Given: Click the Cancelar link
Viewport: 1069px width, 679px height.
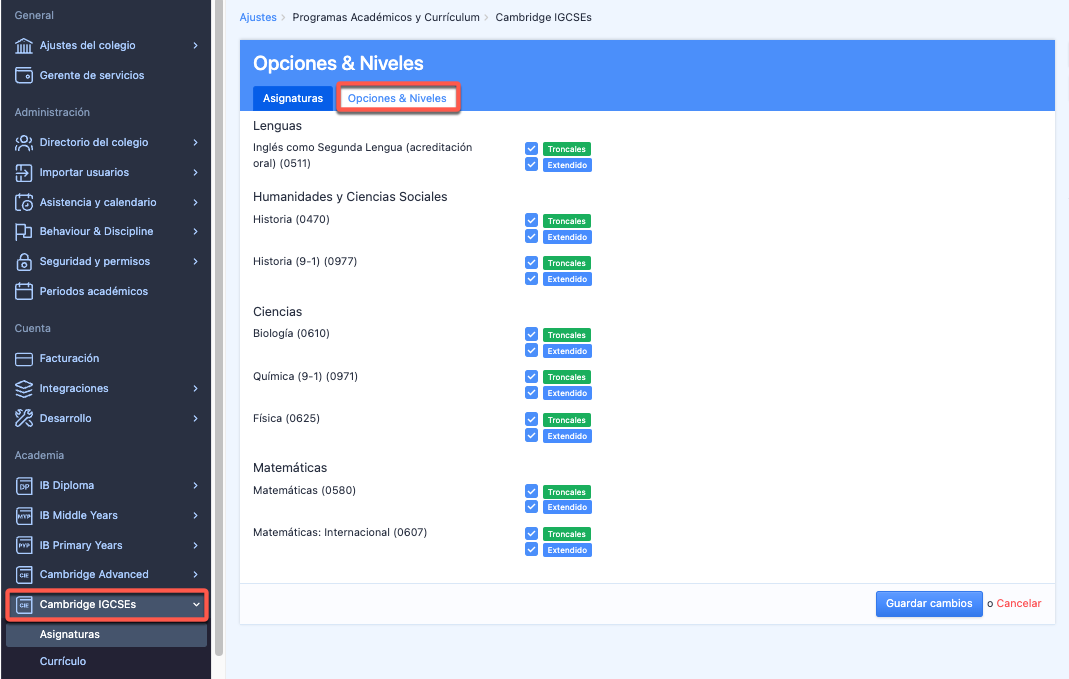Looking at the screenshot, I should pos(1018,604).
